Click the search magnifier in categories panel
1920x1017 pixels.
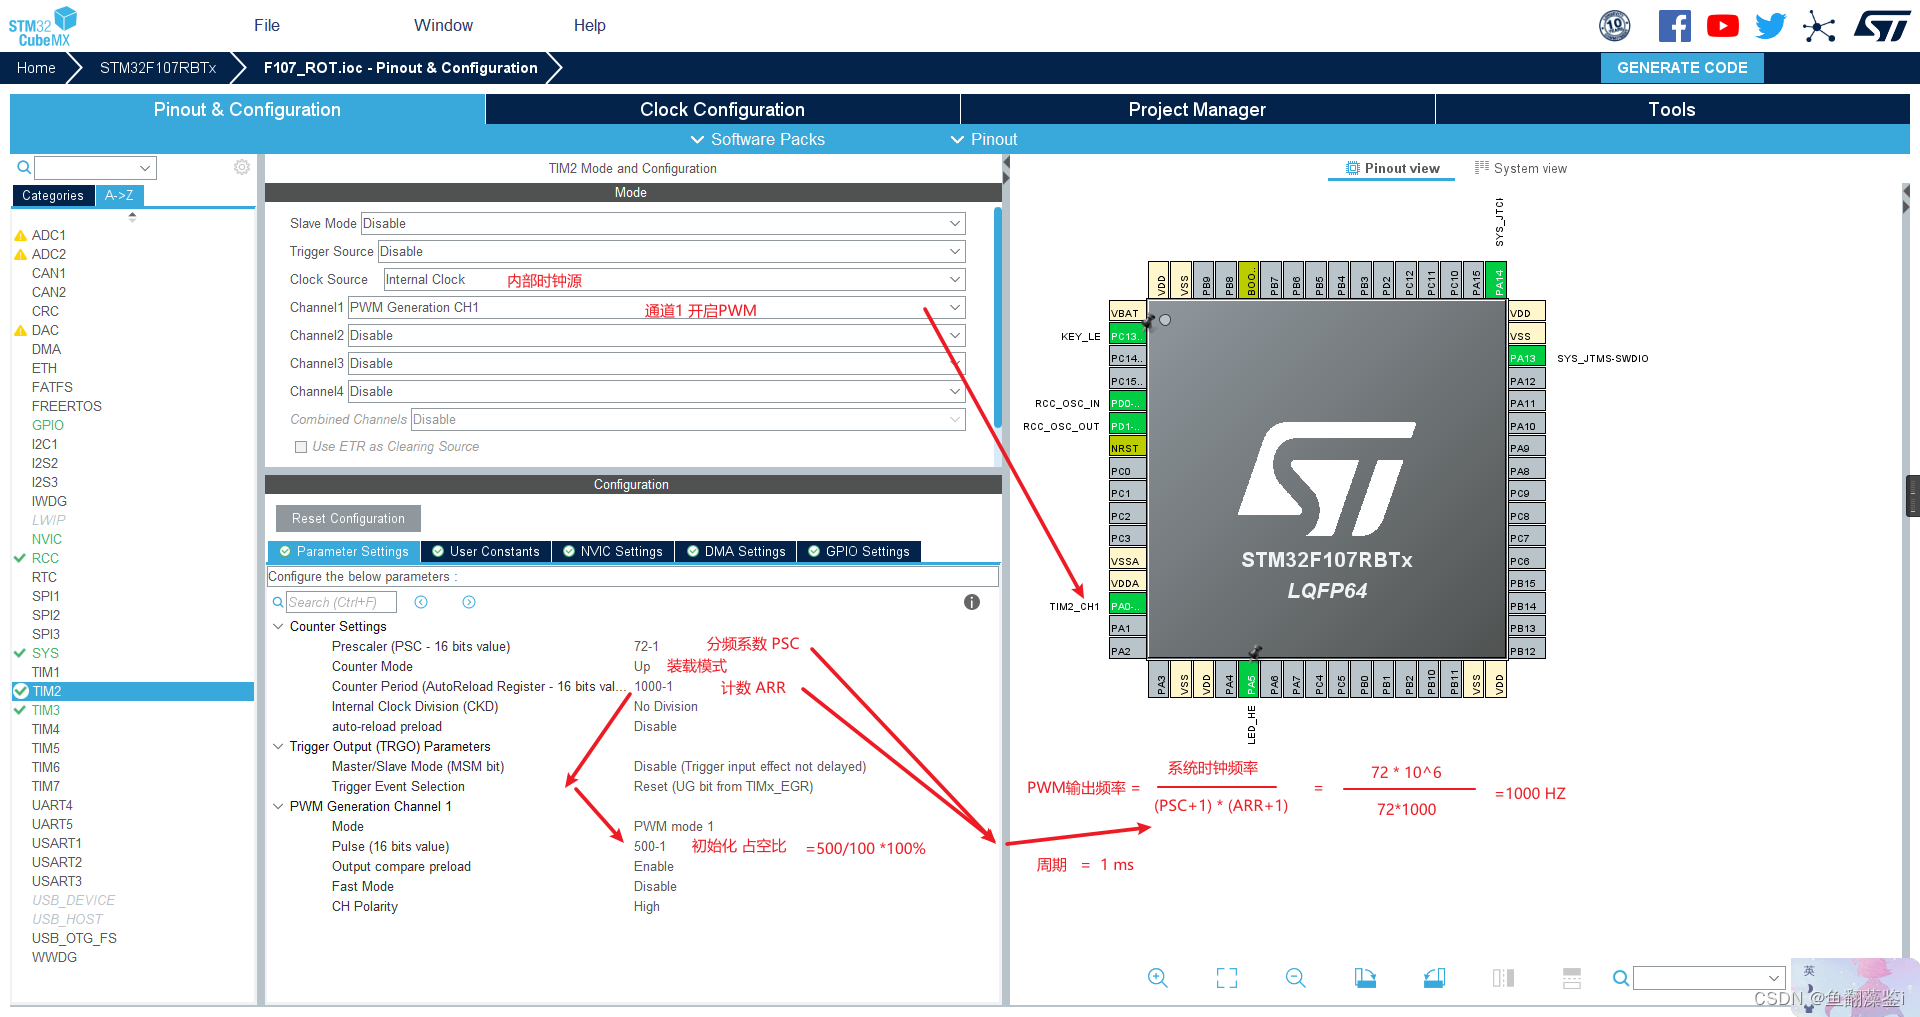22,167
